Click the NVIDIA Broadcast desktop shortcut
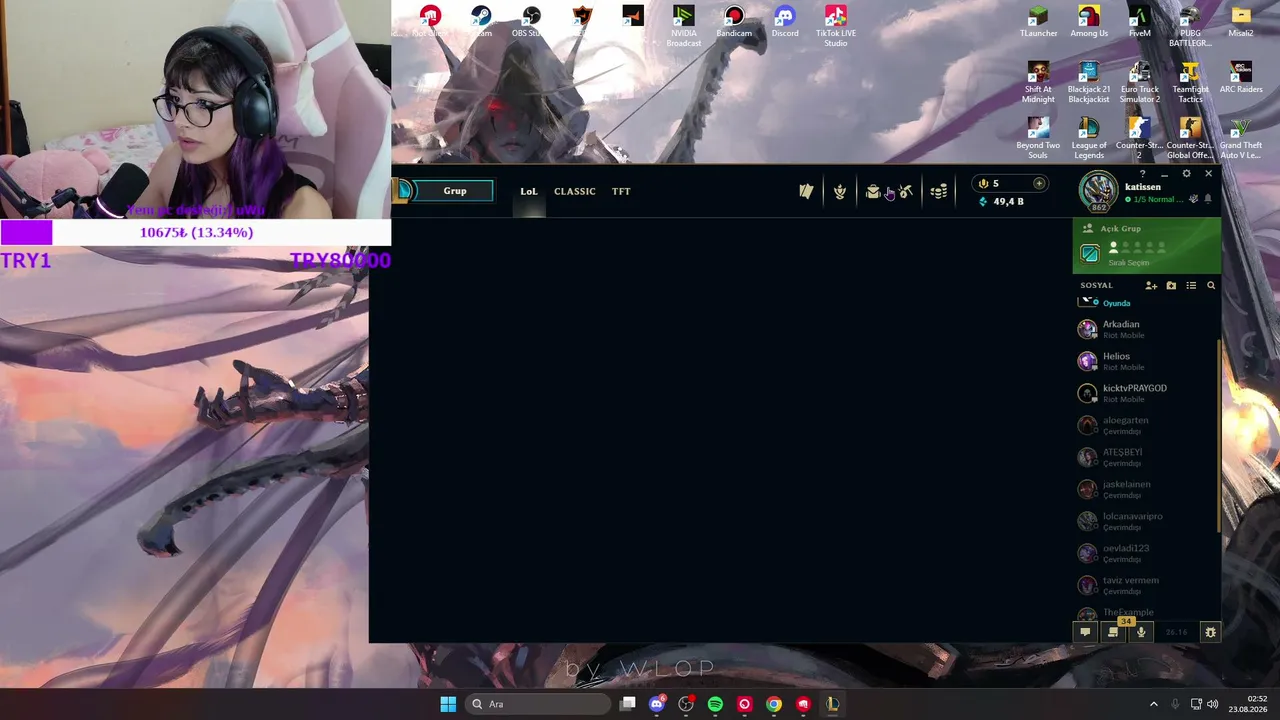Viewport: 1280px width, 720px height. 684,26
